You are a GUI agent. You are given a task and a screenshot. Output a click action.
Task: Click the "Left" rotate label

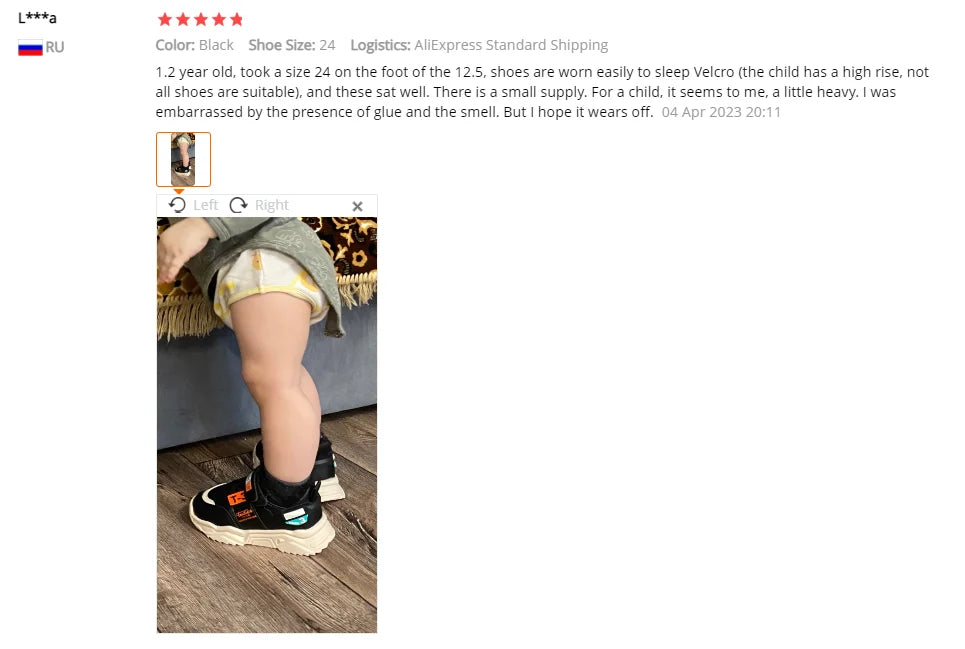[x=206, y=205]
